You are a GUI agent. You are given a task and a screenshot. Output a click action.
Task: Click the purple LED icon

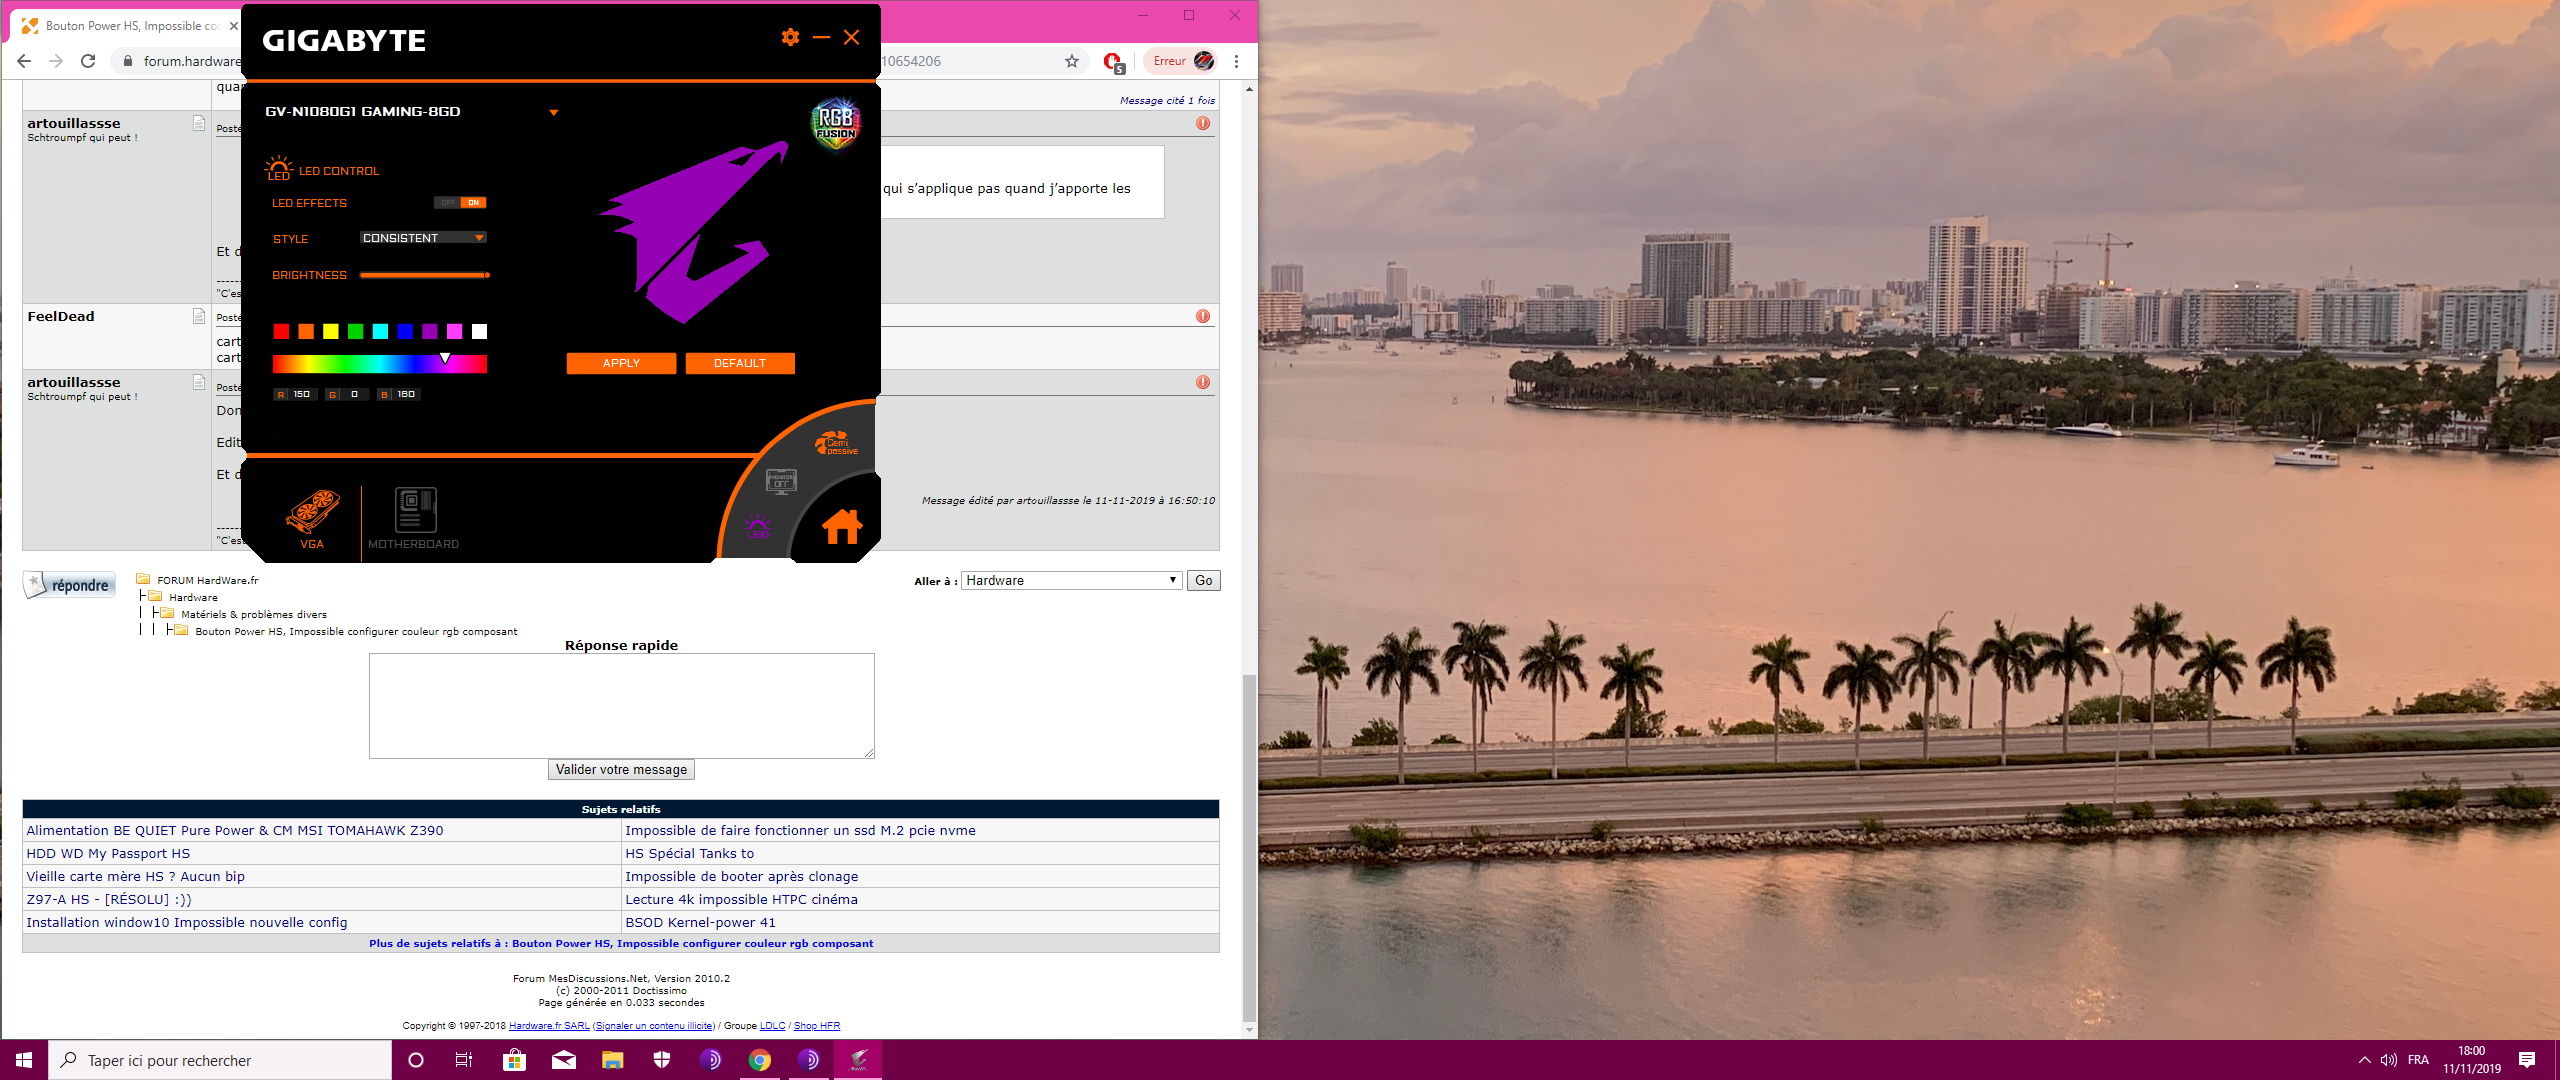tap(757, 526)
